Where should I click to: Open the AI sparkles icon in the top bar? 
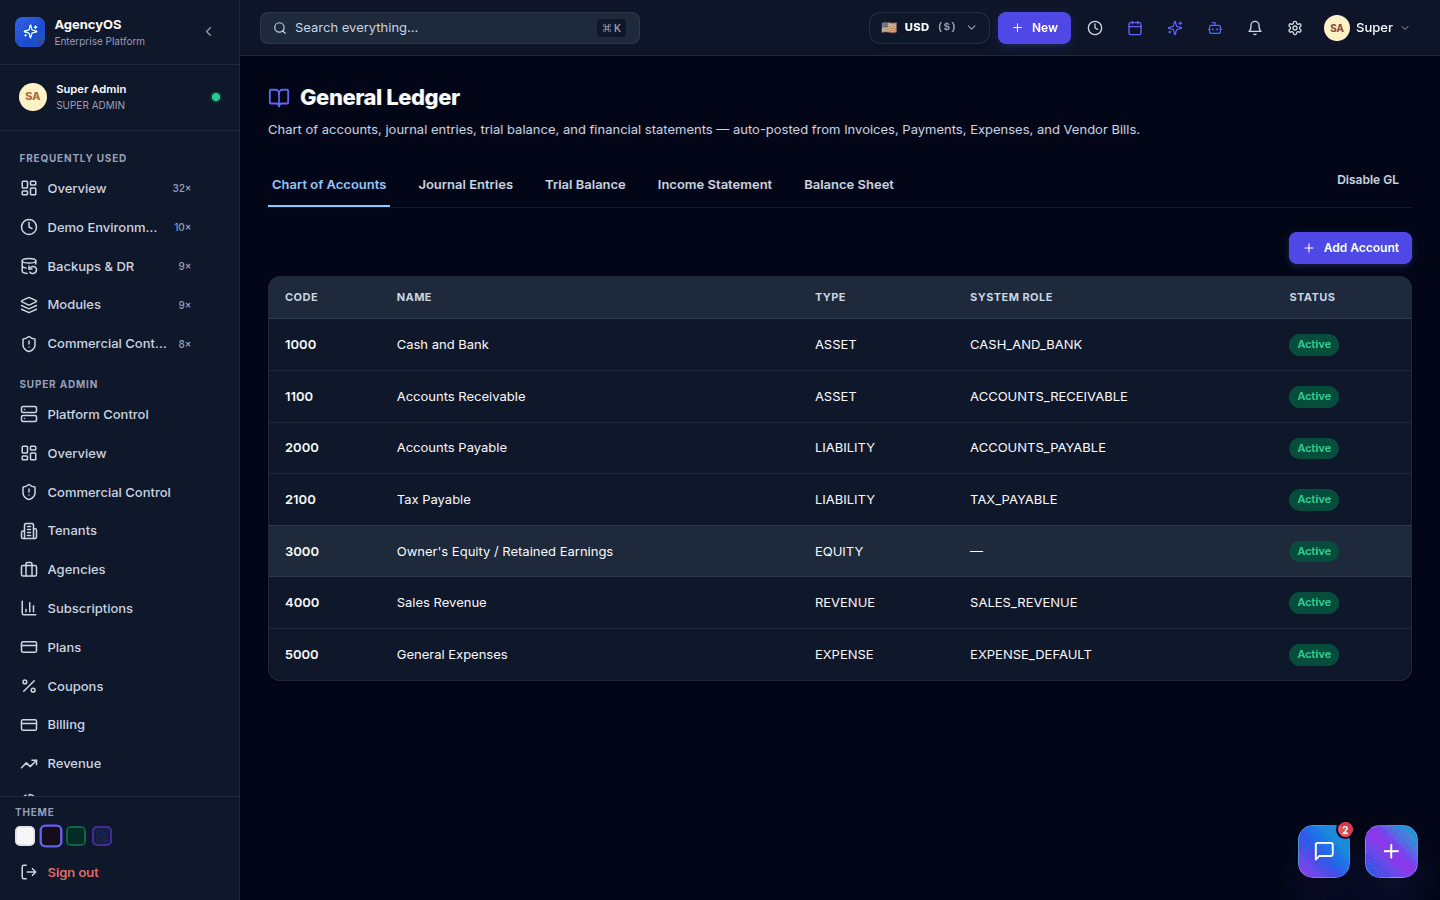pyautogui.click(x=1175, y=28)
